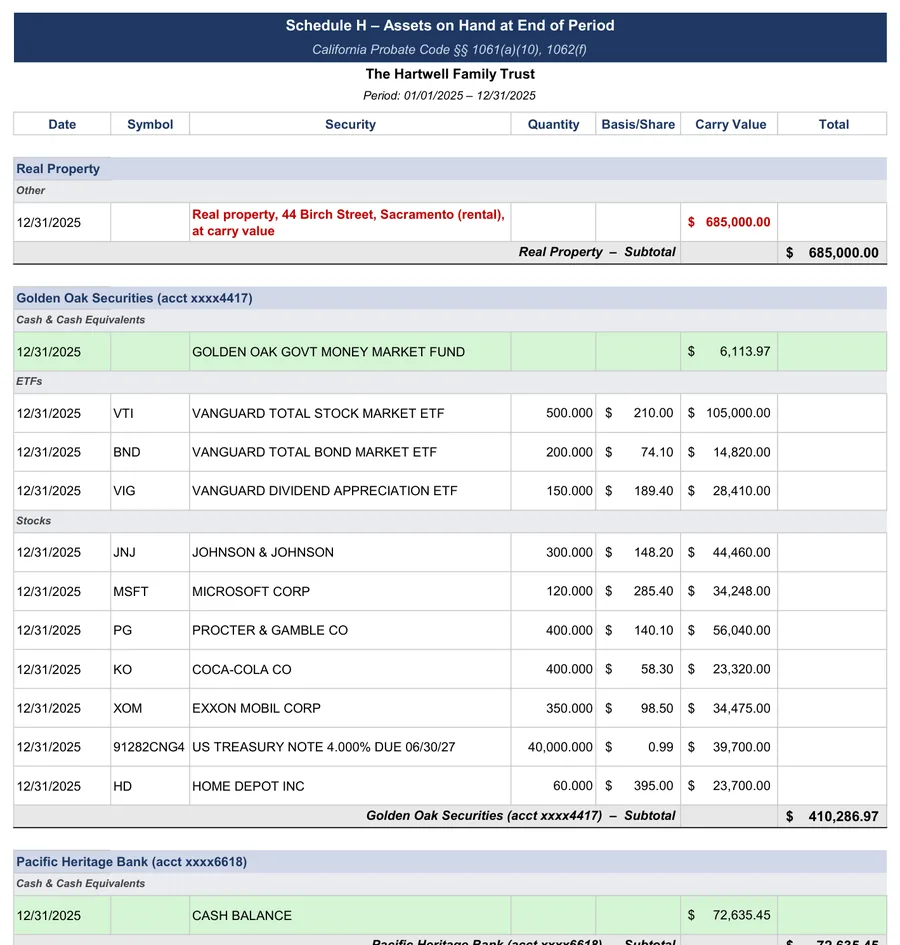Click the VIG symbol cell
Viewport: 900px width, 945px height.
pos(150,491)
